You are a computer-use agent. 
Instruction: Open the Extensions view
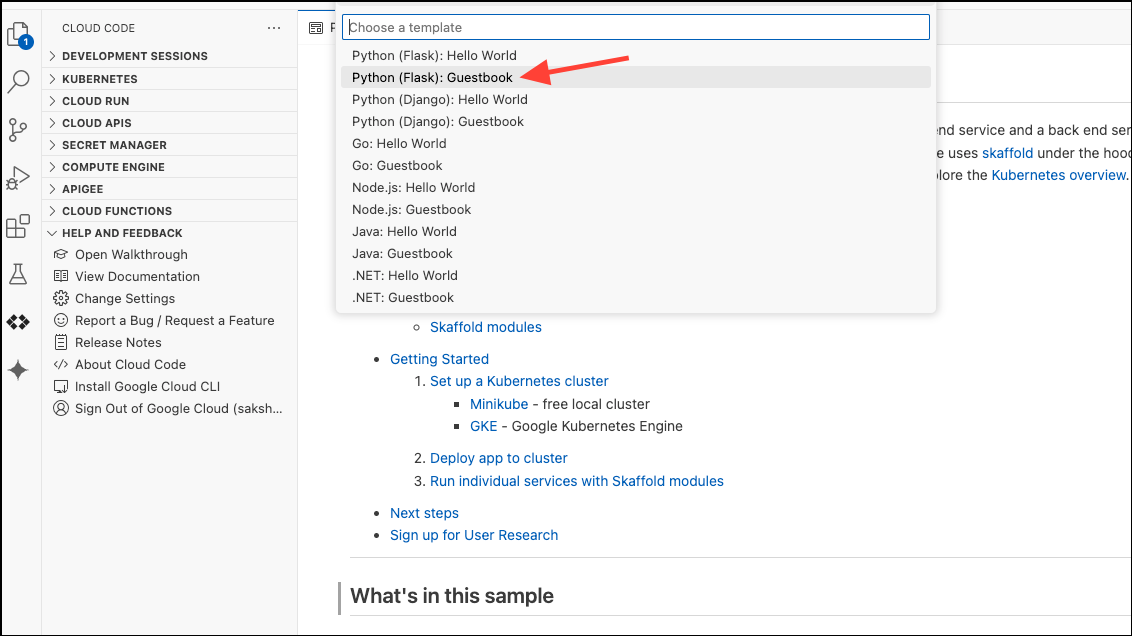(x=18, y=226)
